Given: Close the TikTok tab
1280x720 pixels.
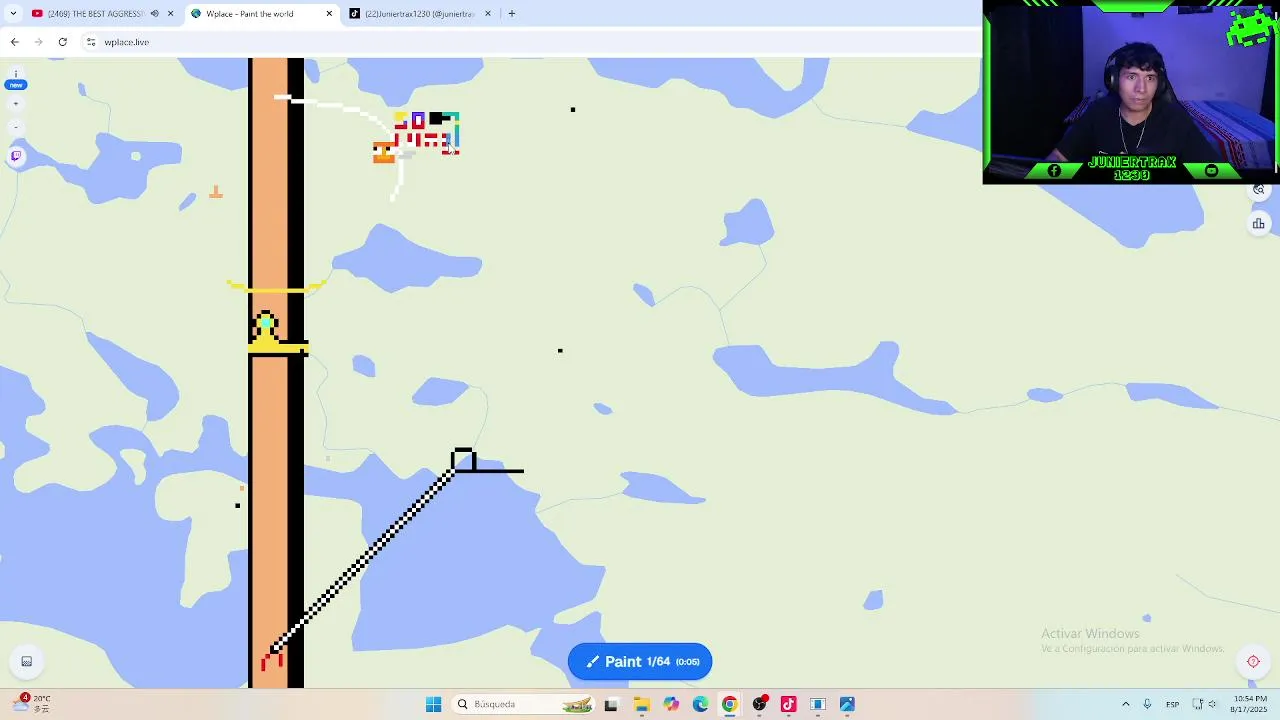Looking at the screenshot, I should pyautogui.click(x=488, y=14).
